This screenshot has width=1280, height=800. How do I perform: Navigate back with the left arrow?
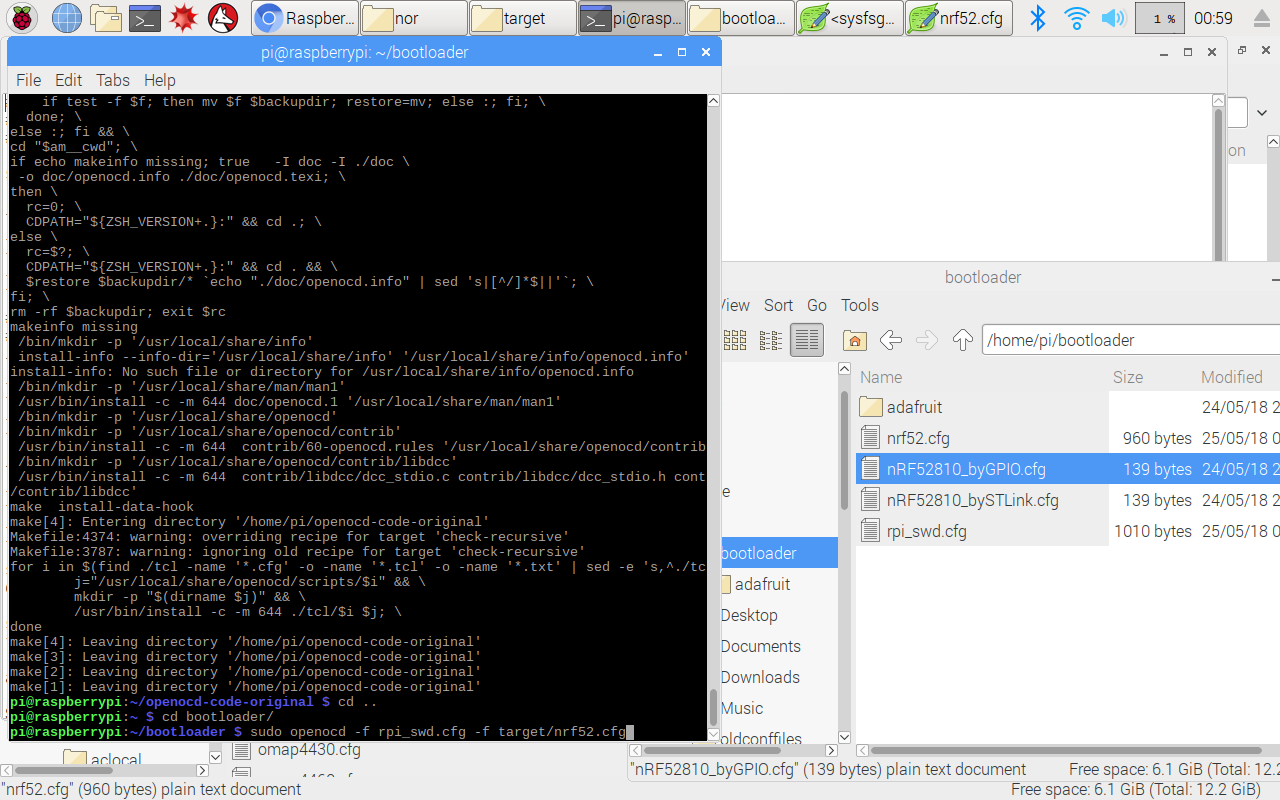point(891,340)
